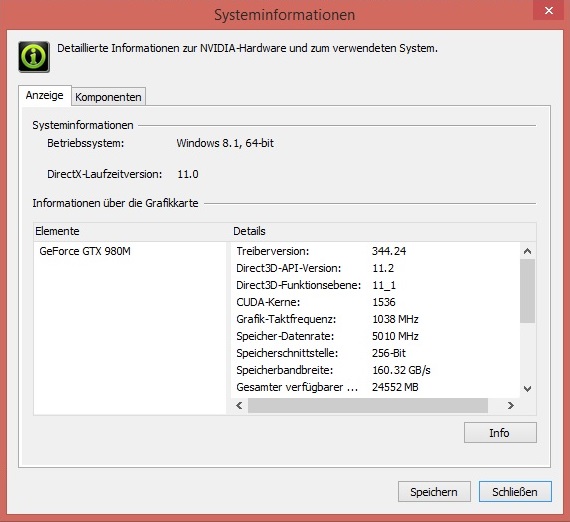Screen dimensions: 570x522
Task: Select the Grafik-Taktfrequenz: label
Action: point(286,319)
